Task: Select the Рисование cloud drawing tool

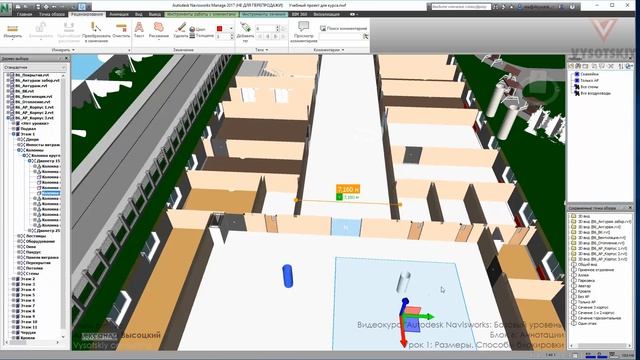Action: coord(158,31)
